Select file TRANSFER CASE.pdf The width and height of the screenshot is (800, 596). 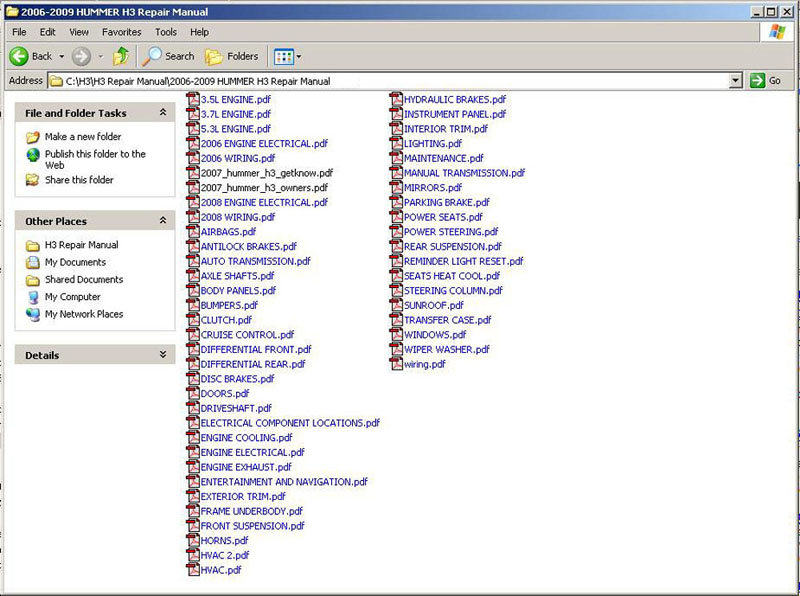448,320
